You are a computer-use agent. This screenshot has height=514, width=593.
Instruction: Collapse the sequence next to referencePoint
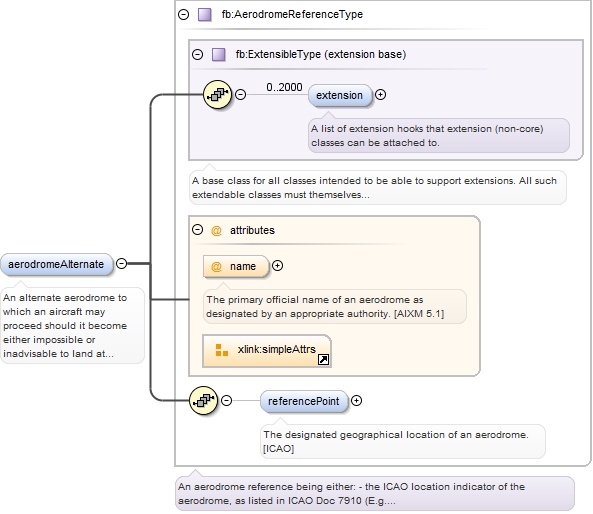pos(226,400)
